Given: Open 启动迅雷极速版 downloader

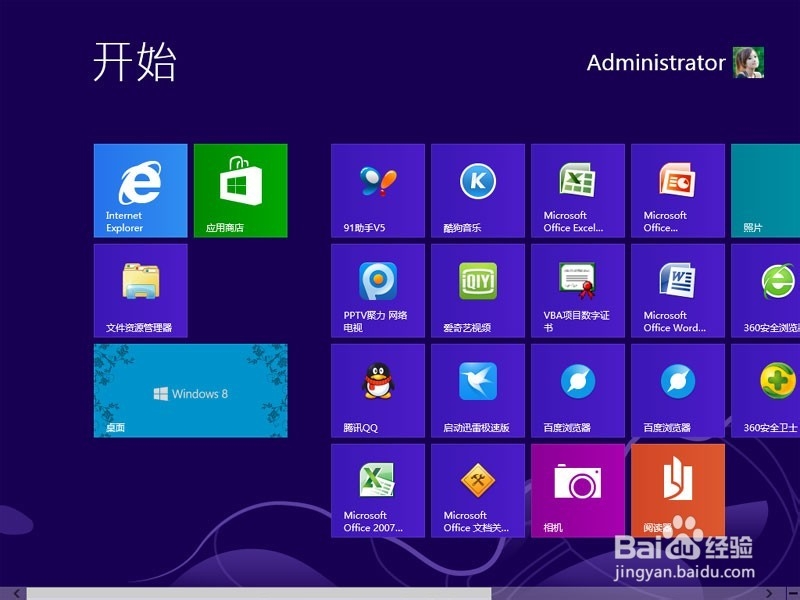Looking at the screenshot, I should click(x=477, y=390).
